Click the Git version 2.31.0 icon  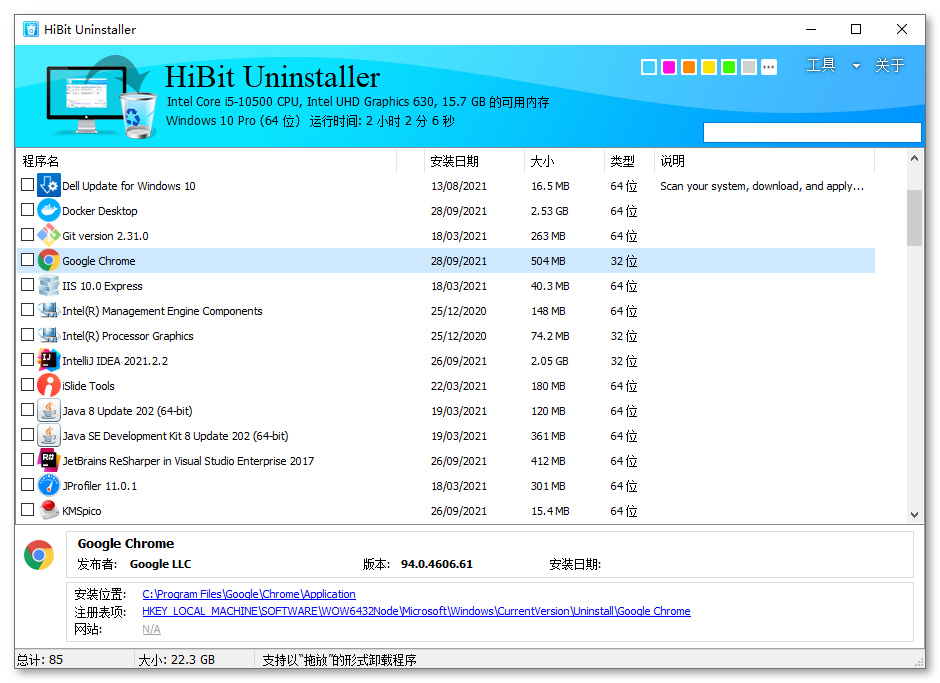[49, 236]
